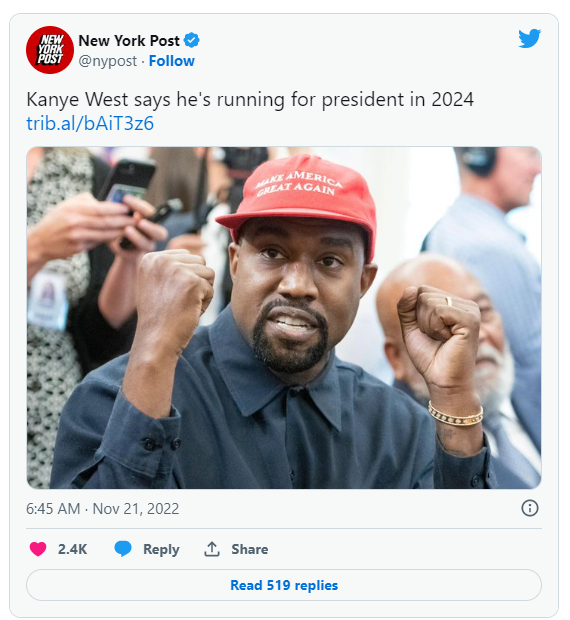Click the tweet card's empty bottom margin
Screen dimensions: 570x620
click(284, 609)
